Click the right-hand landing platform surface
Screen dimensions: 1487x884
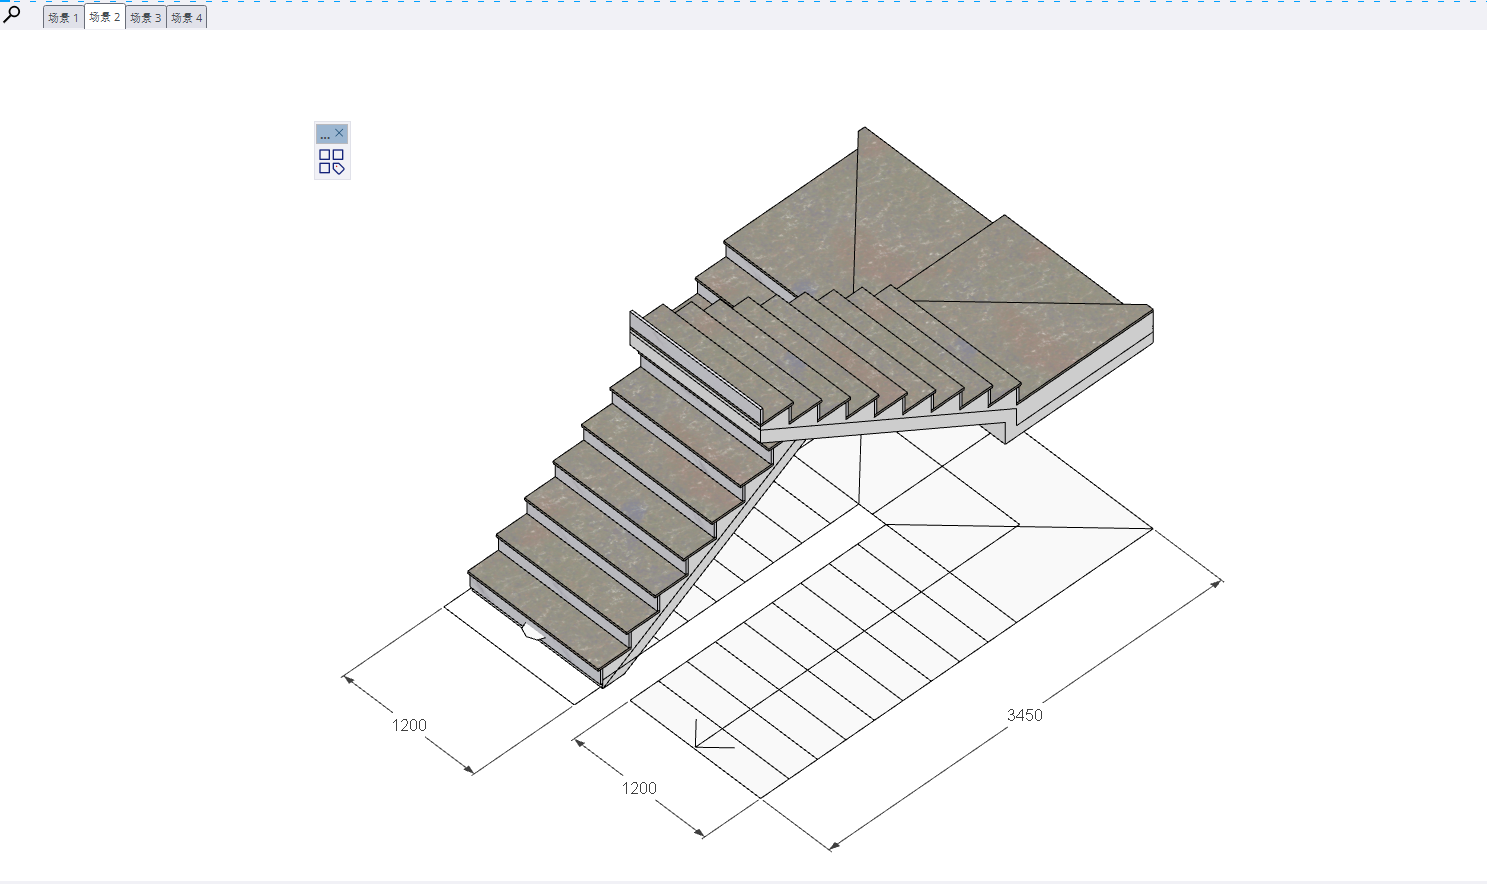[1040, 320]
